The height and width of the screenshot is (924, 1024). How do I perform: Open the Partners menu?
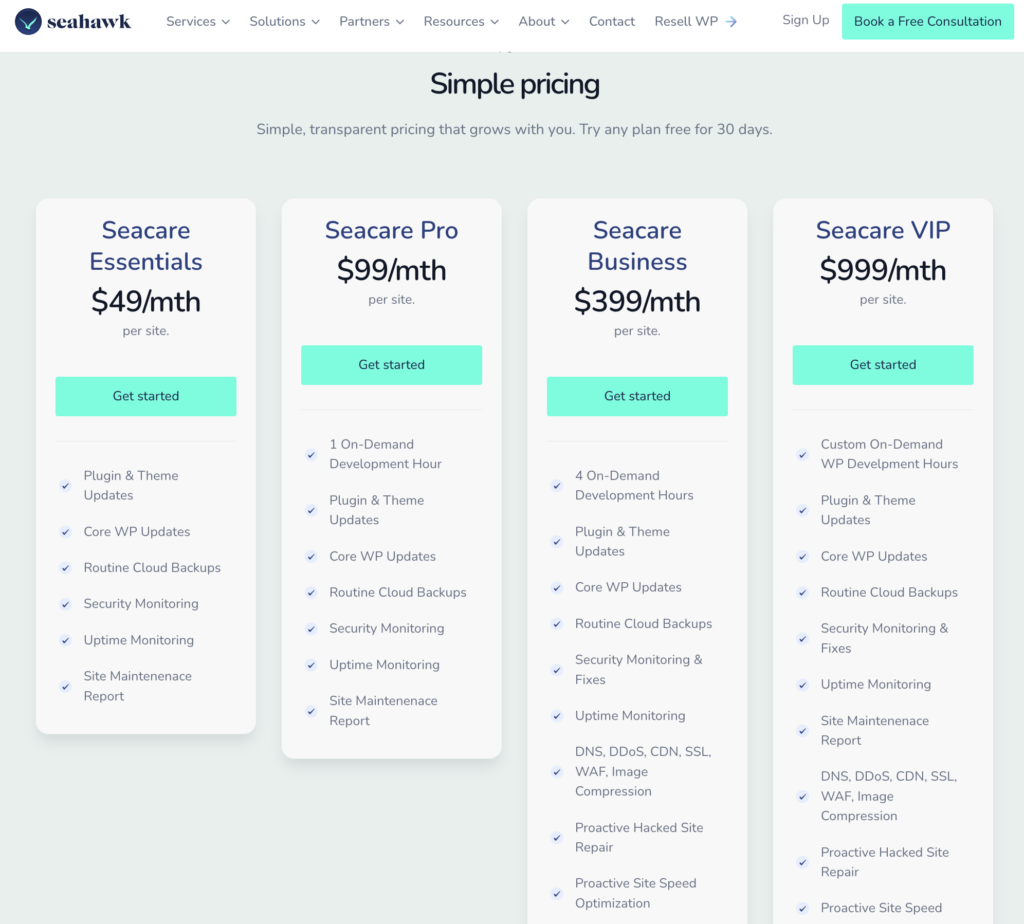pos(371,21)
